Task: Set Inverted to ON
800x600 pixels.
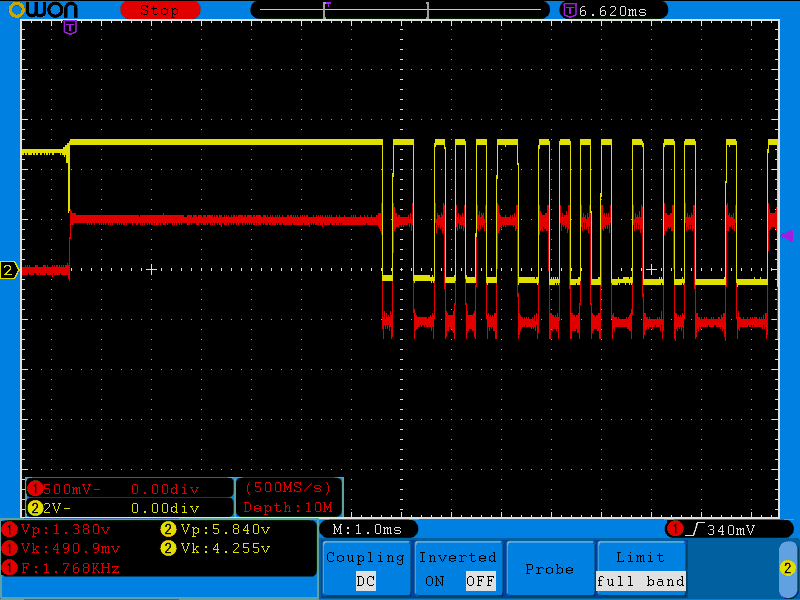Action: (x=435, y=581)
